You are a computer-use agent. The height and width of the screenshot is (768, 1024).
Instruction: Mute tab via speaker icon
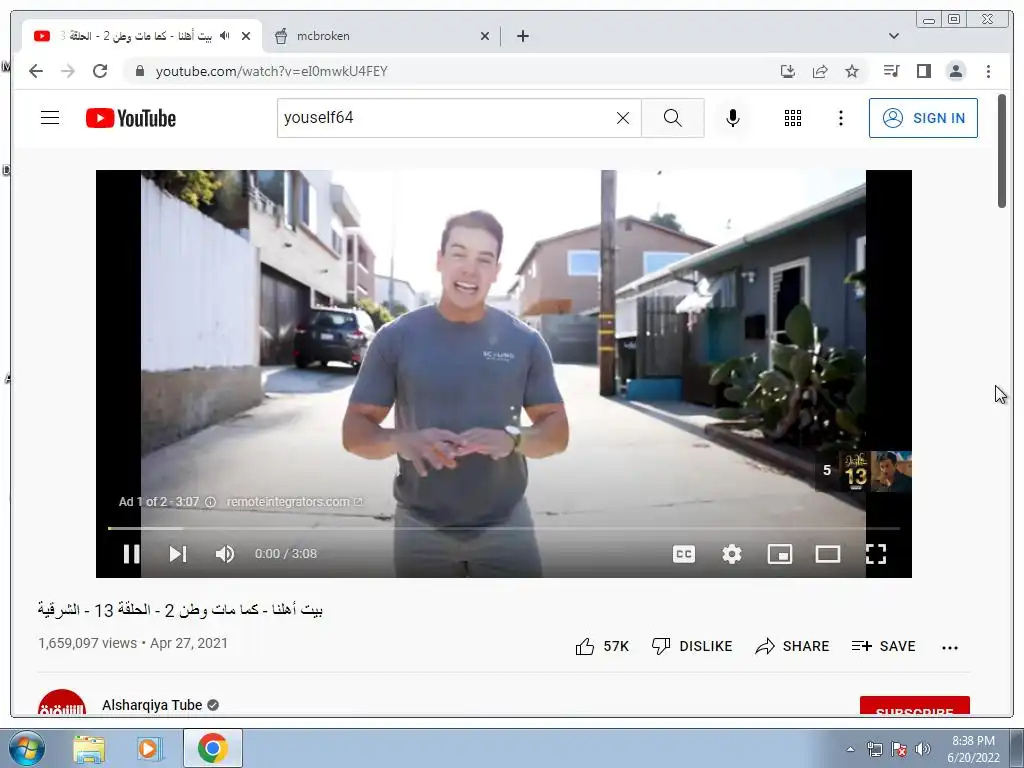[x=225, y=35]
